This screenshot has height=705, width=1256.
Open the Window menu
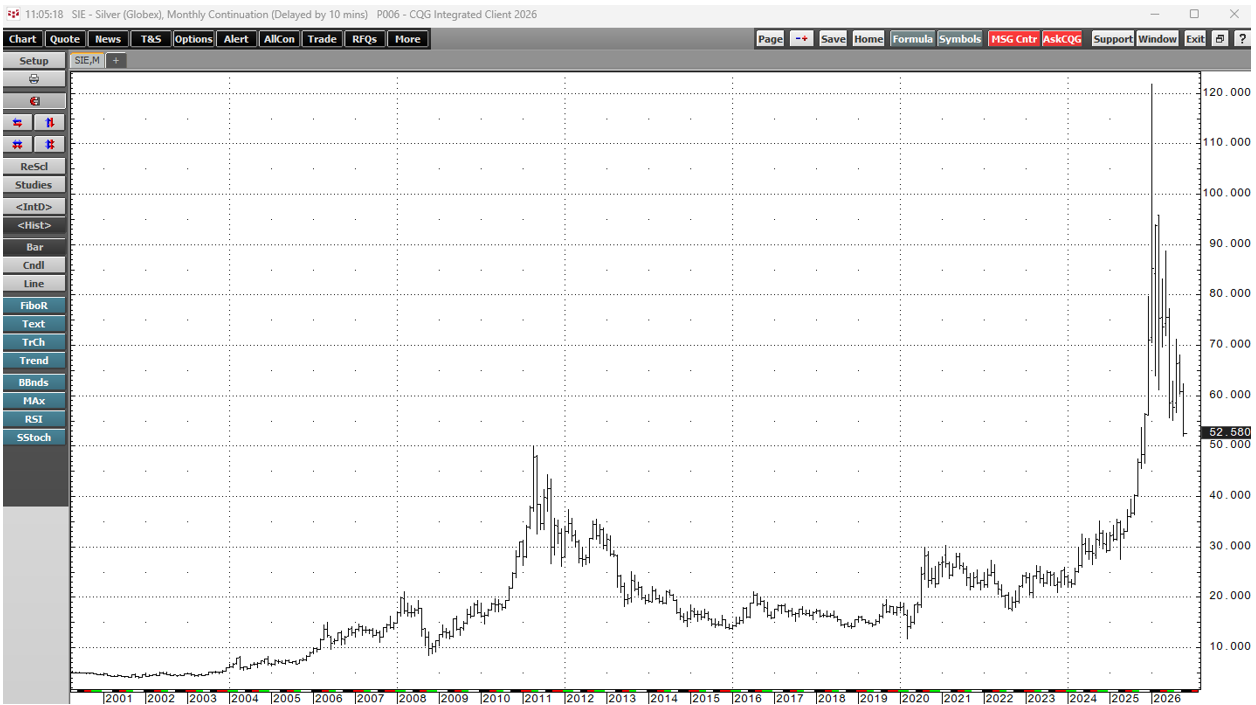click(1158, 39)
